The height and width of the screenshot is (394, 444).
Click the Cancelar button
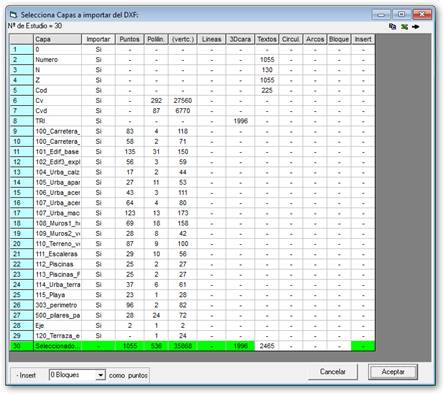point(332,372)
